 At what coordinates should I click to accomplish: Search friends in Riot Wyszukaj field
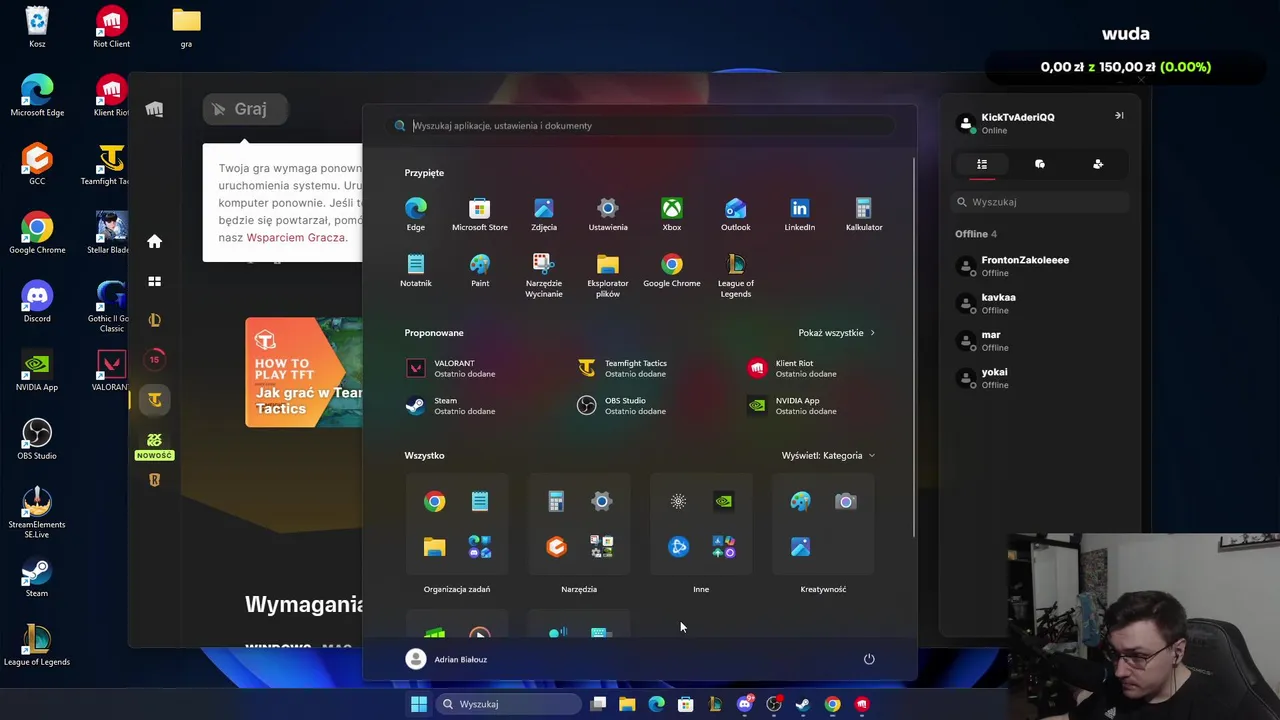click(x=1040, y=202)
